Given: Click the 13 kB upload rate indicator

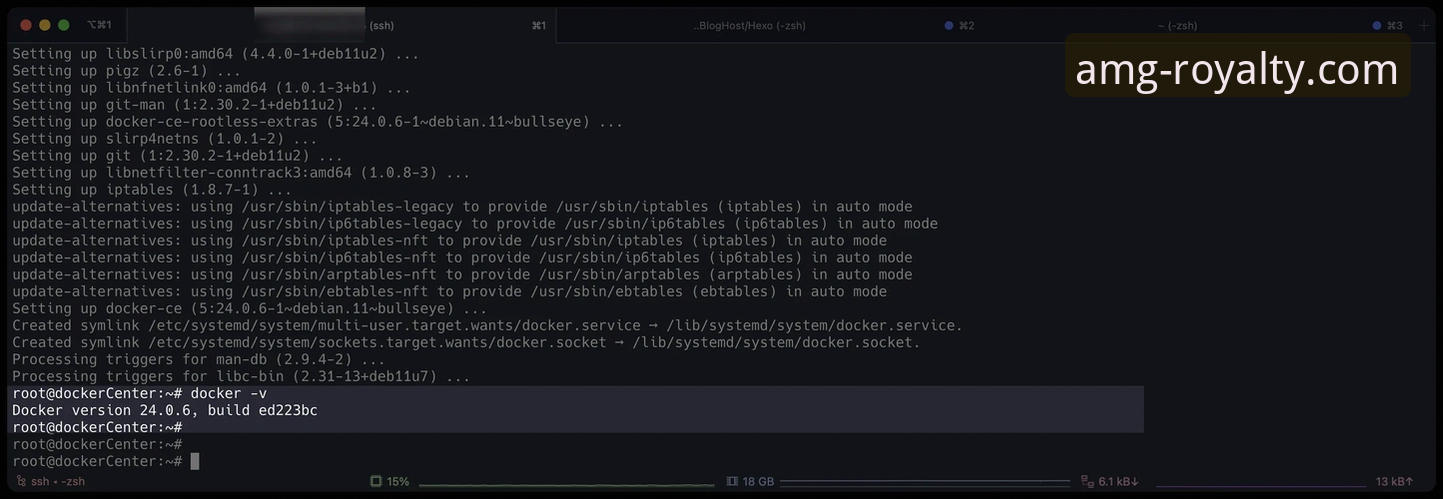Looking at the screenshot, I should tap(1394, 481).
